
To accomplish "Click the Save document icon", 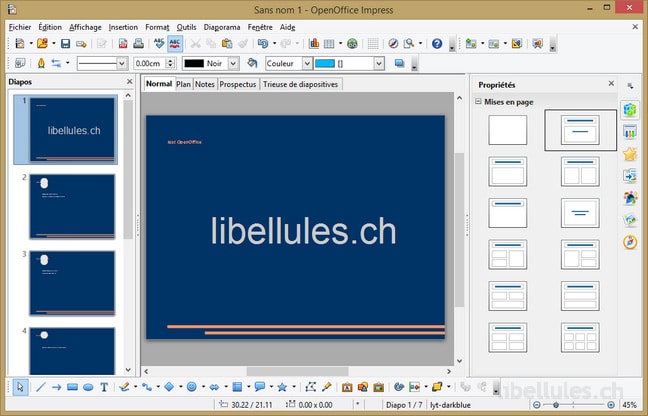I will pyautogui.click(x=65, y=43).
